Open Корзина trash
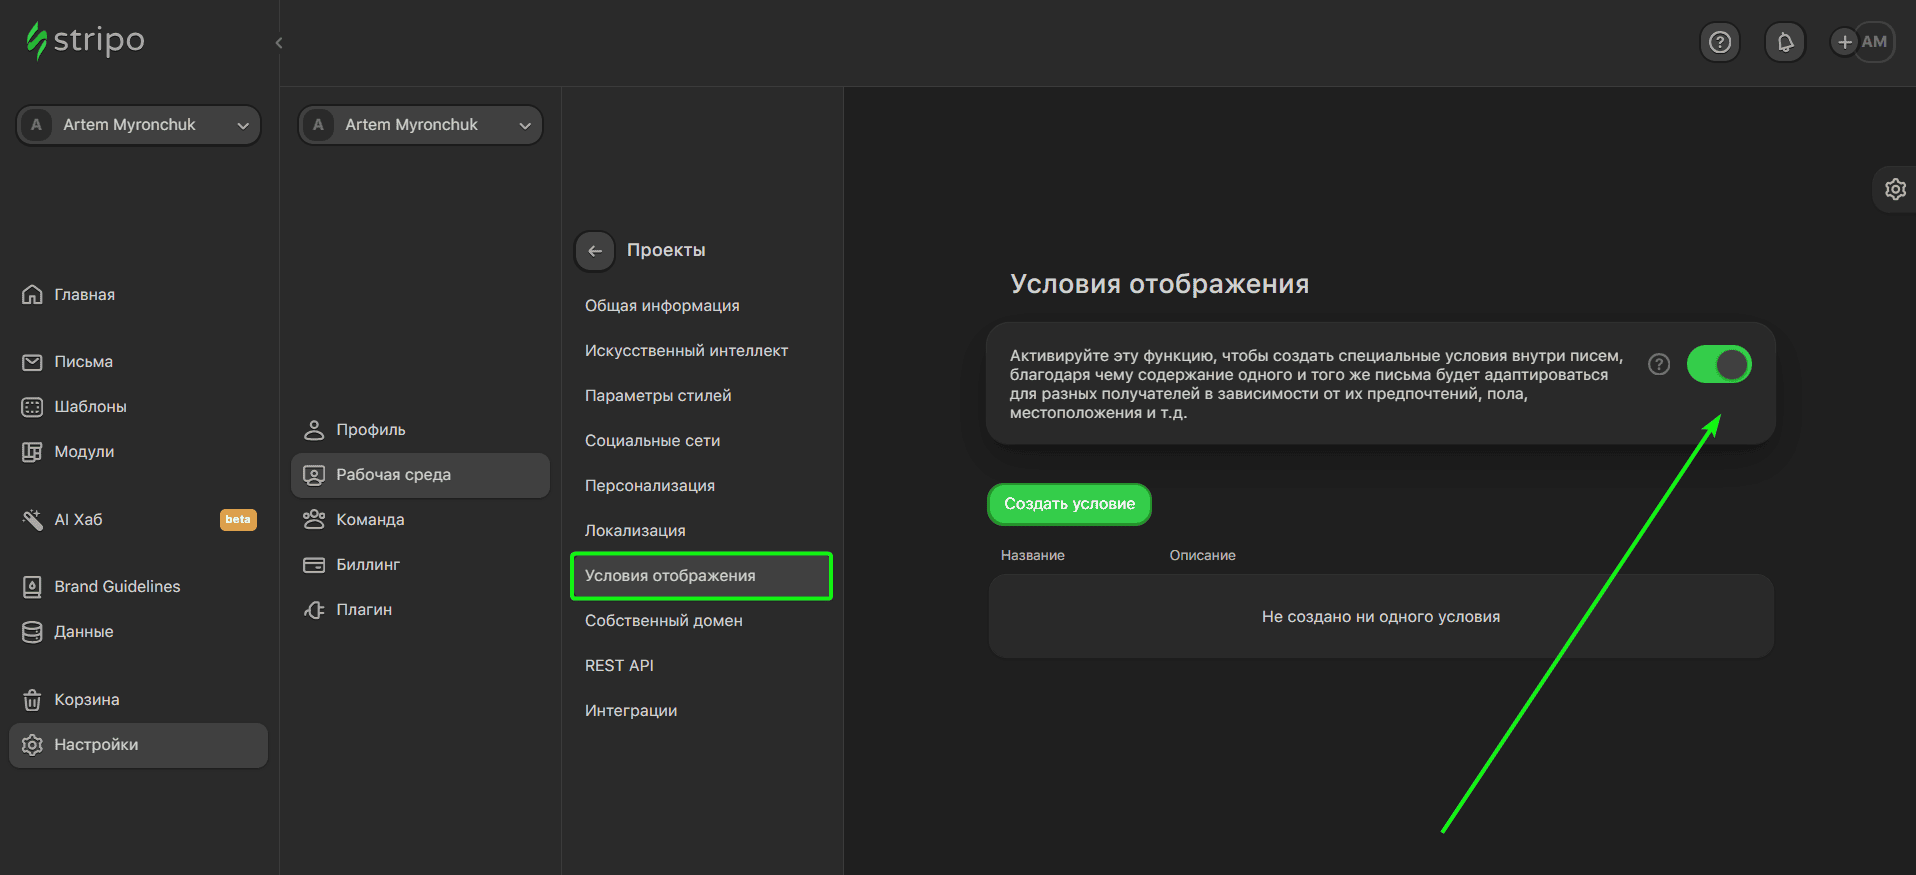The image size is (1916, 875). point(87,700)
